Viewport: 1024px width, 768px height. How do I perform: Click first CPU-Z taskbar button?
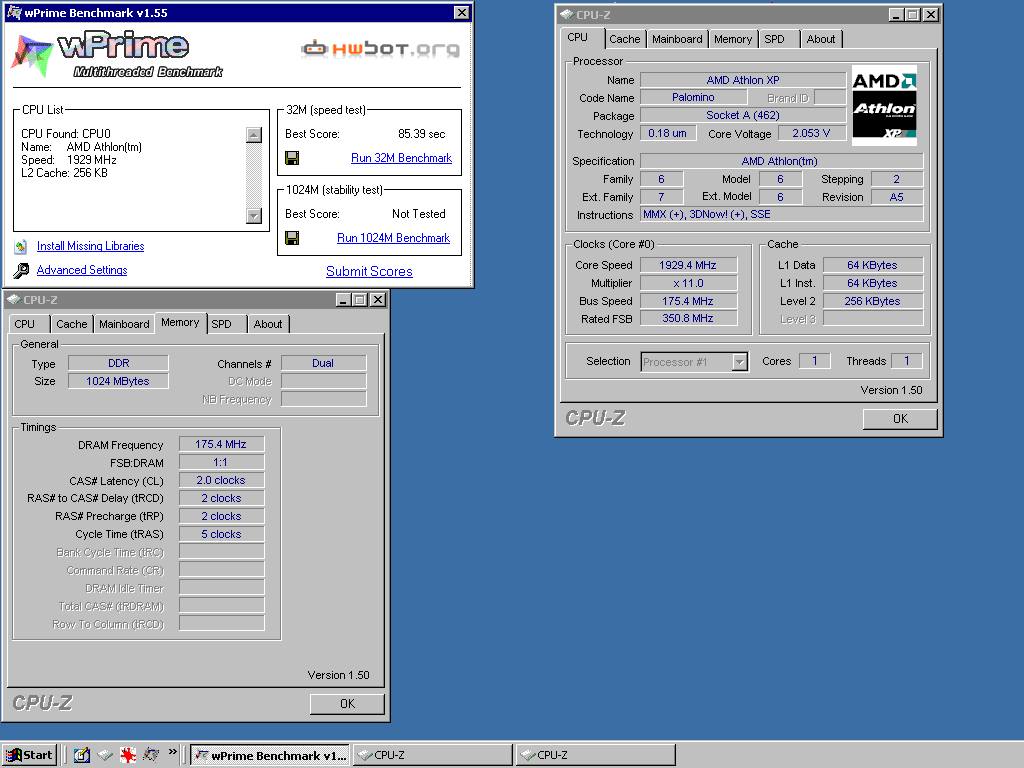(x=432, y=755)
